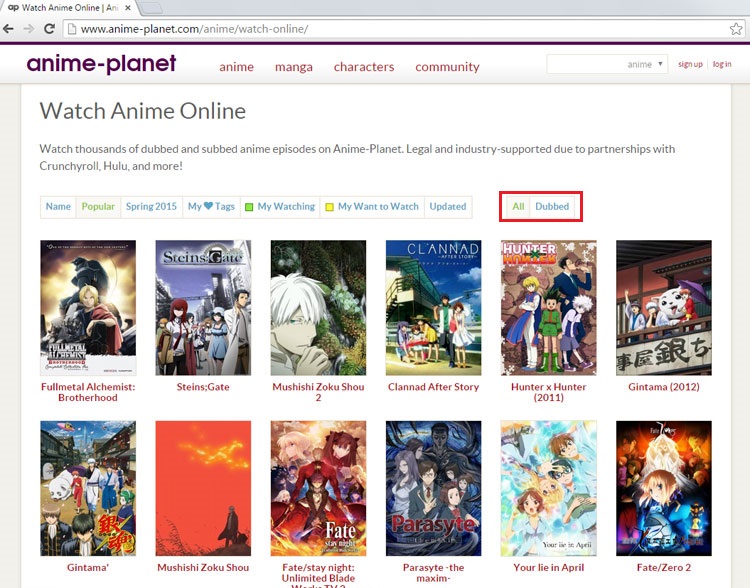The width and height of the screenshot is (750, 588).
Task: Click the yellow My Want to Watch square
Action: [x=329, y=207]
